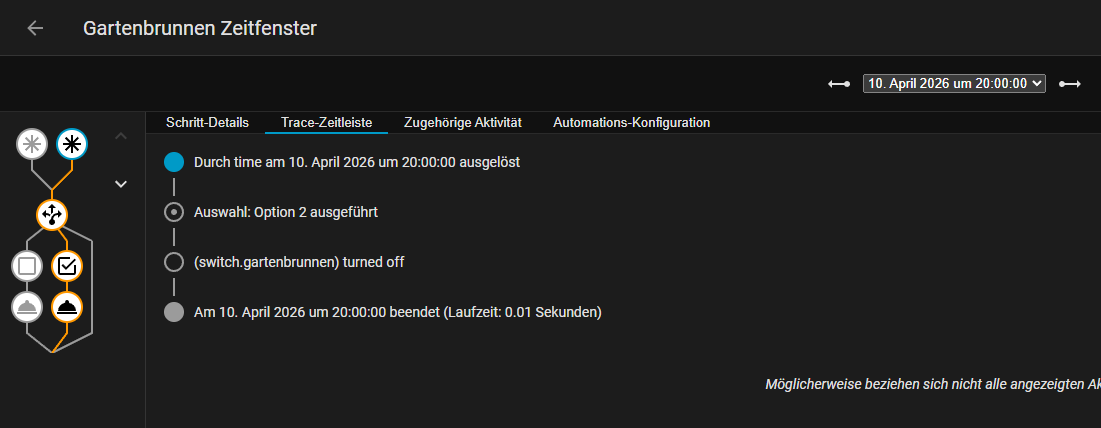Image resolution: width=1101 pixels, height=428 pixels.
Task: Click the grey service action node
Action: tap(27, 306)
